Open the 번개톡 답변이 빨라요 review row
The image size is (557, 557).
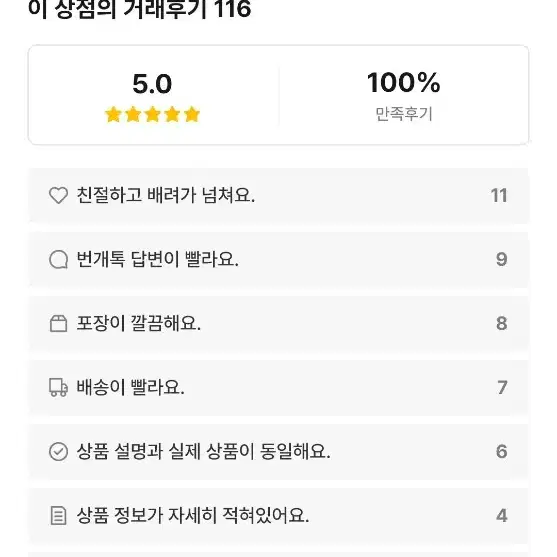[278, 260]
